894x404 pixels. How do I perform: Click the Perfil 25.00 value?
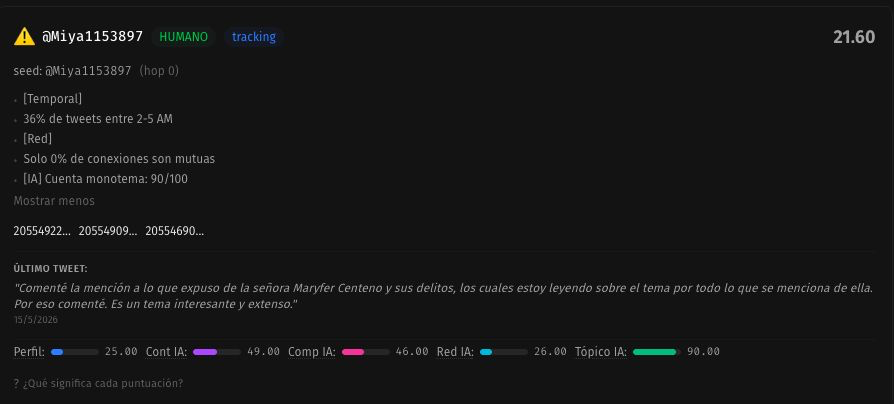[x=121, y=352]
